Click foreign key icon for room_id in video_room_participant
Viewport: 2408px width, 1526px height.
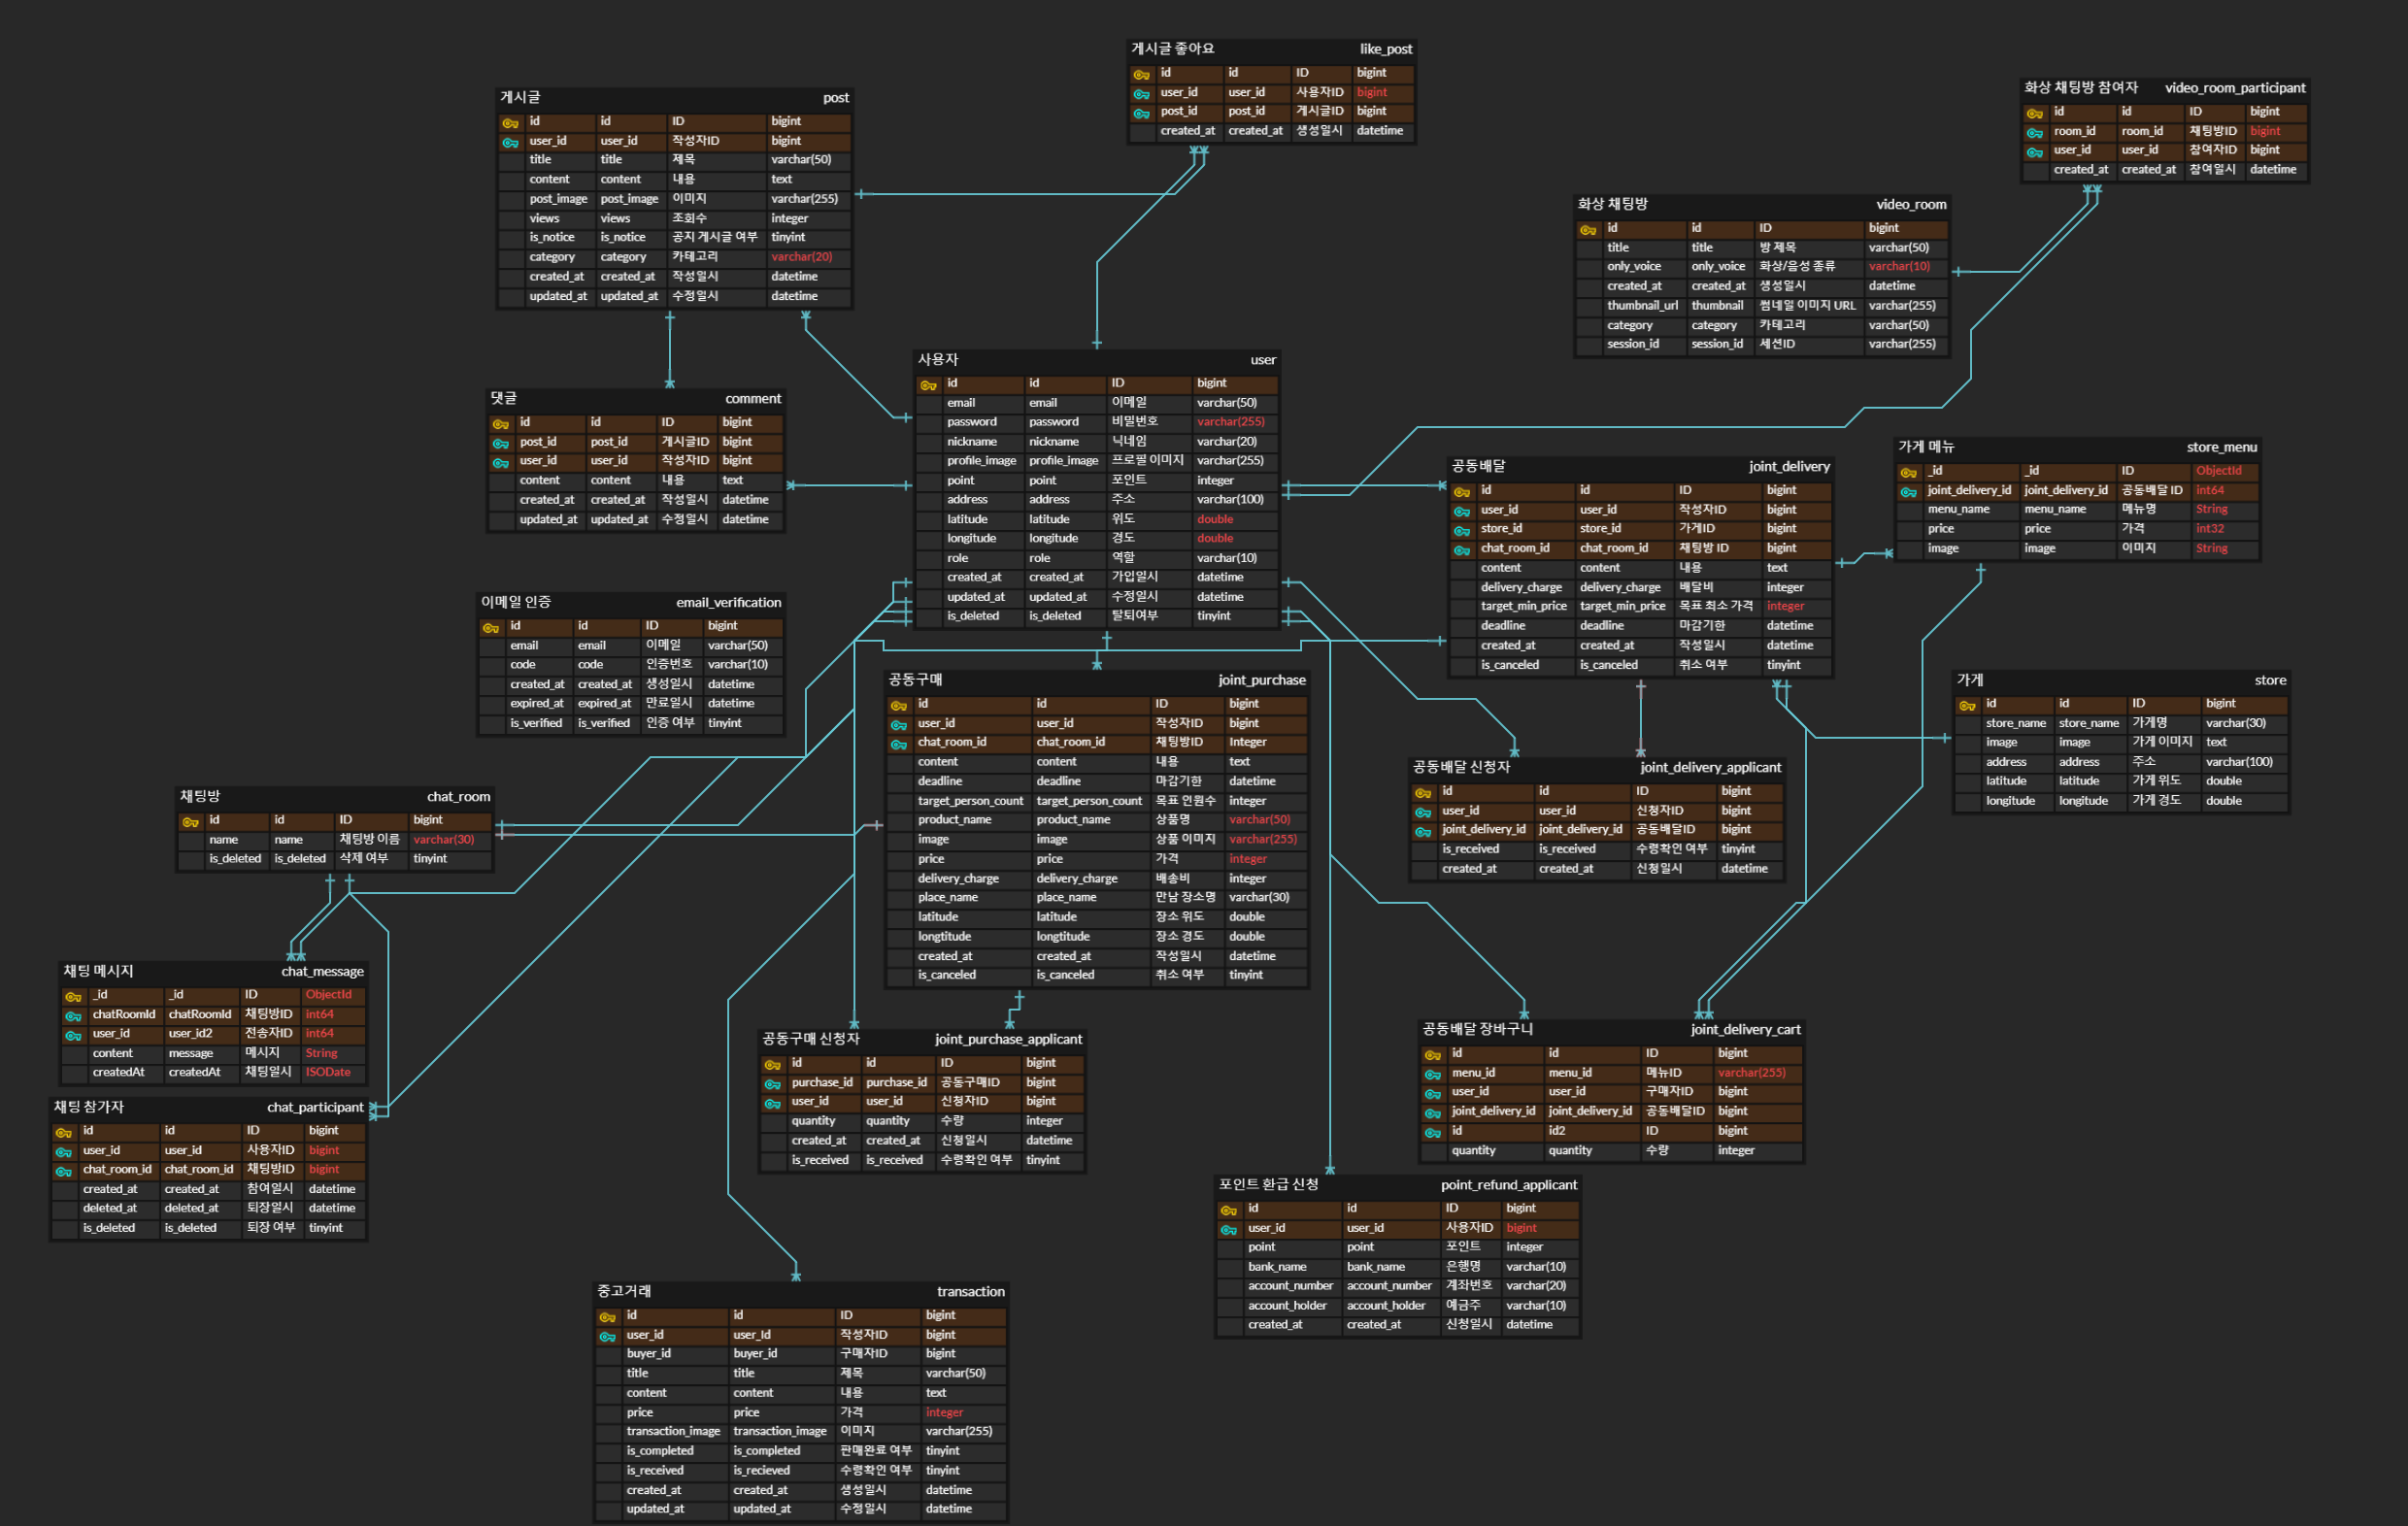2035,132
